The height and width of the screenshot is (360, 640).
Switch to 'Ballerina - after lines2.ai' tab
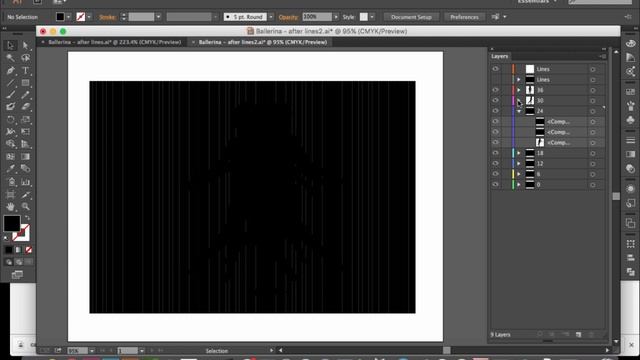[262, 42]
